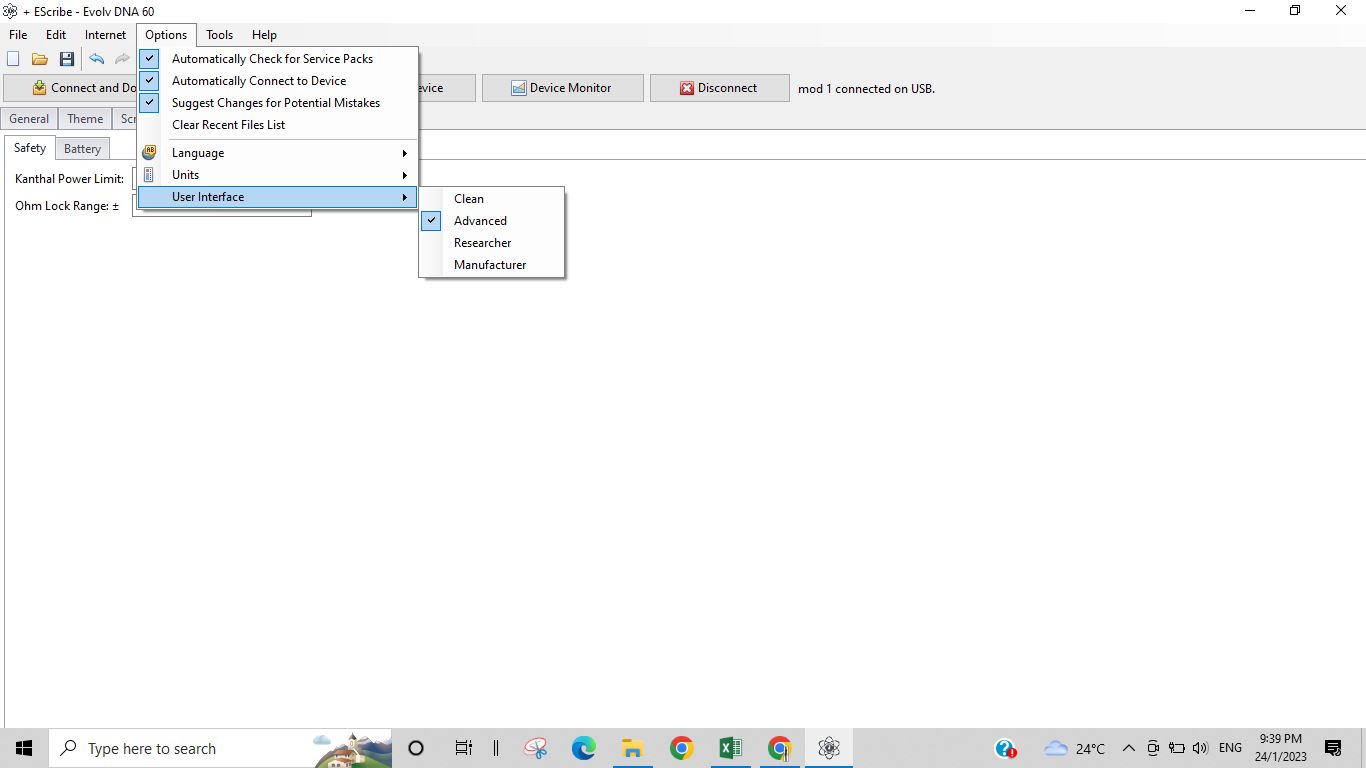The image size is (1366, 768).
Task: Disable Suggest Changes for Potential Mistakes
Action: coord(275,103)
